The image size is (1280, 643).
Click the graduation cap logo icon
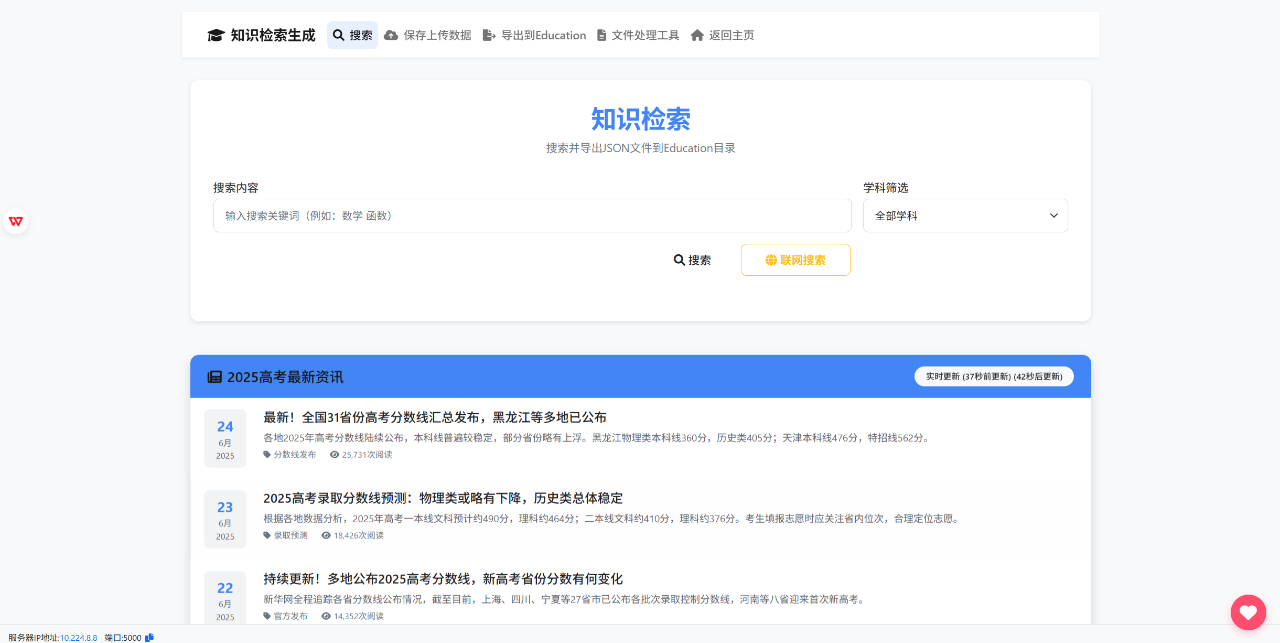[x=216, y=35]
